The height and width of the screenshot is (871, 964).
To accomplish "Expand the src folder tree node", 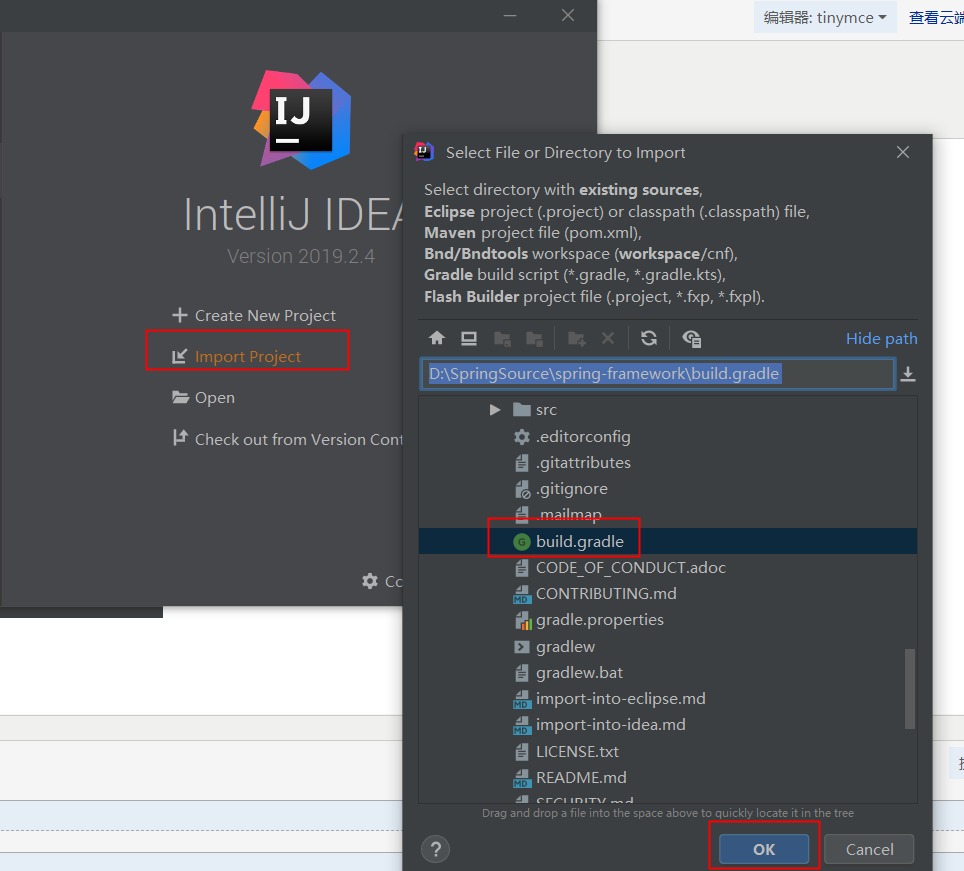I will coord(495,409).
